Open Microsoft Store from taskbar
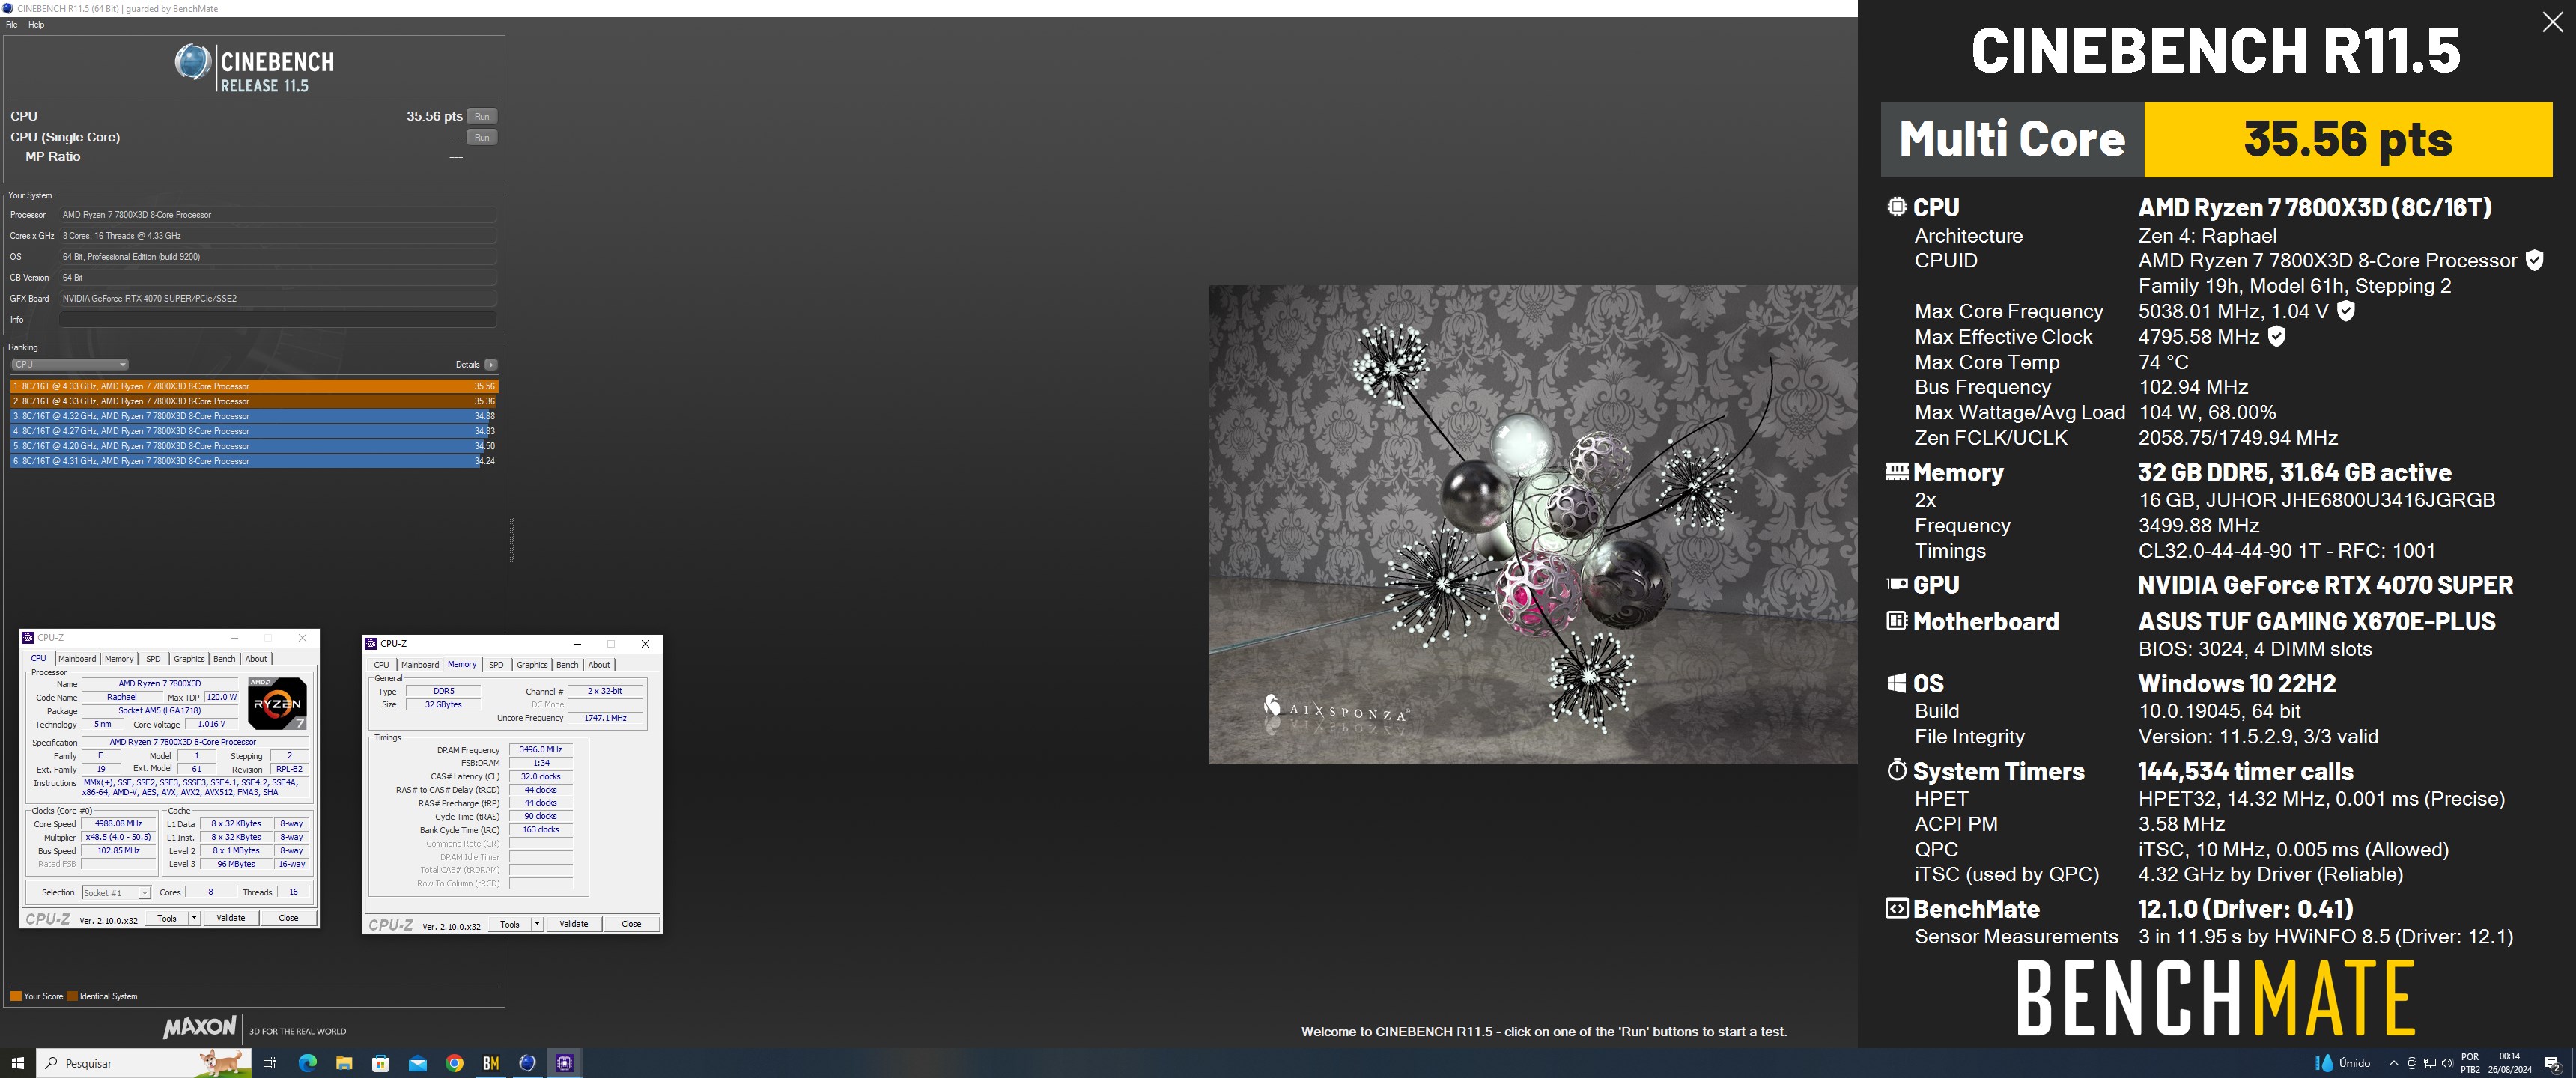 click(x=381, y=1063)
